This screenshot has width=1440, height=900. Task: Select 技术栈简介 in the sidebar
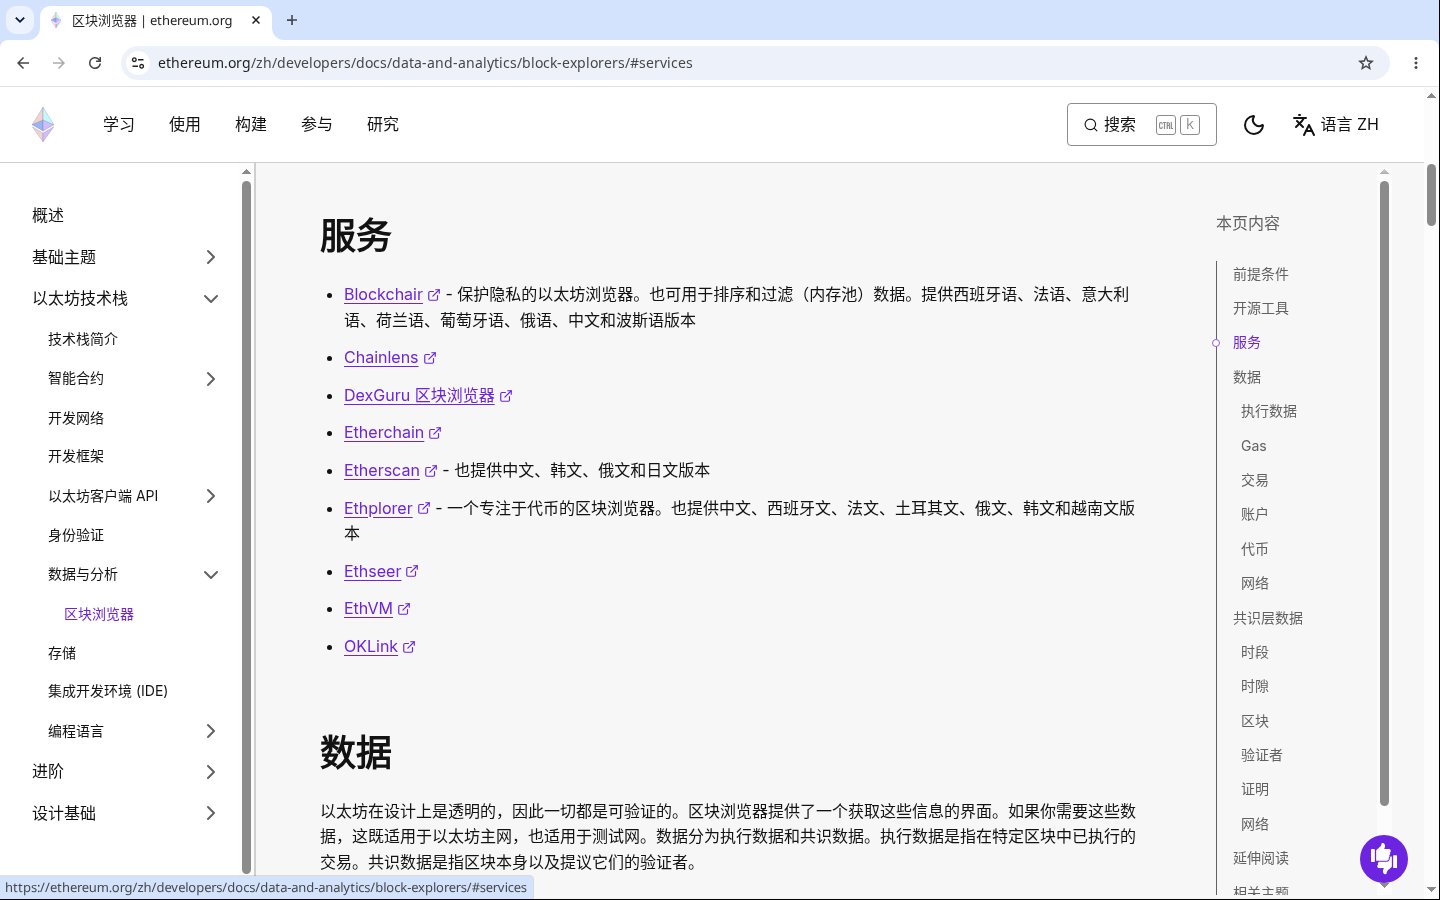[x=83, y=340]
